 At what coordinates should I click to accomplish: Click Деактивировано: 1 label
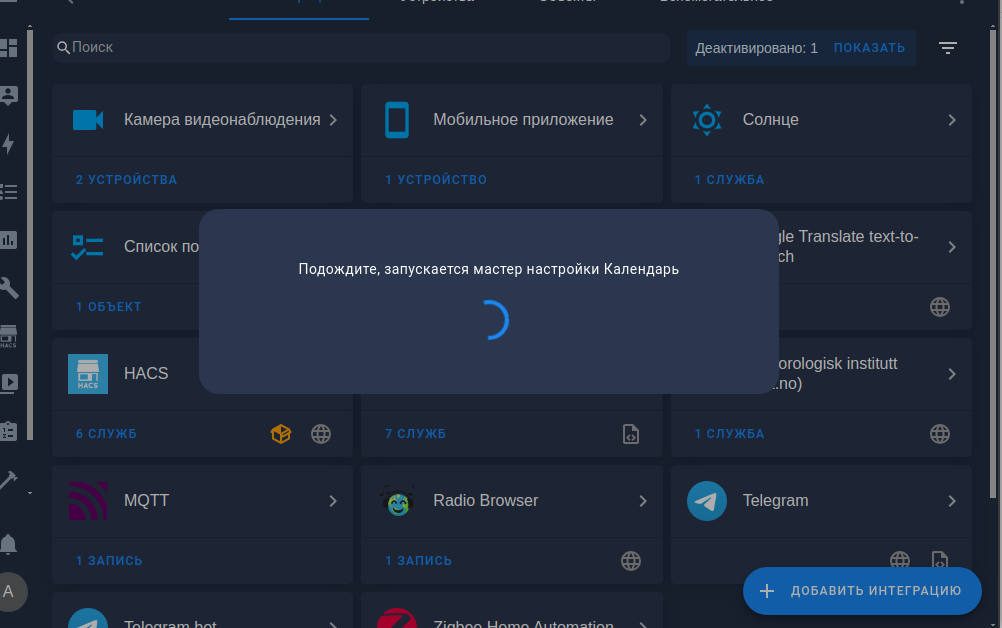pyautogui.click(x=756, y=48)
